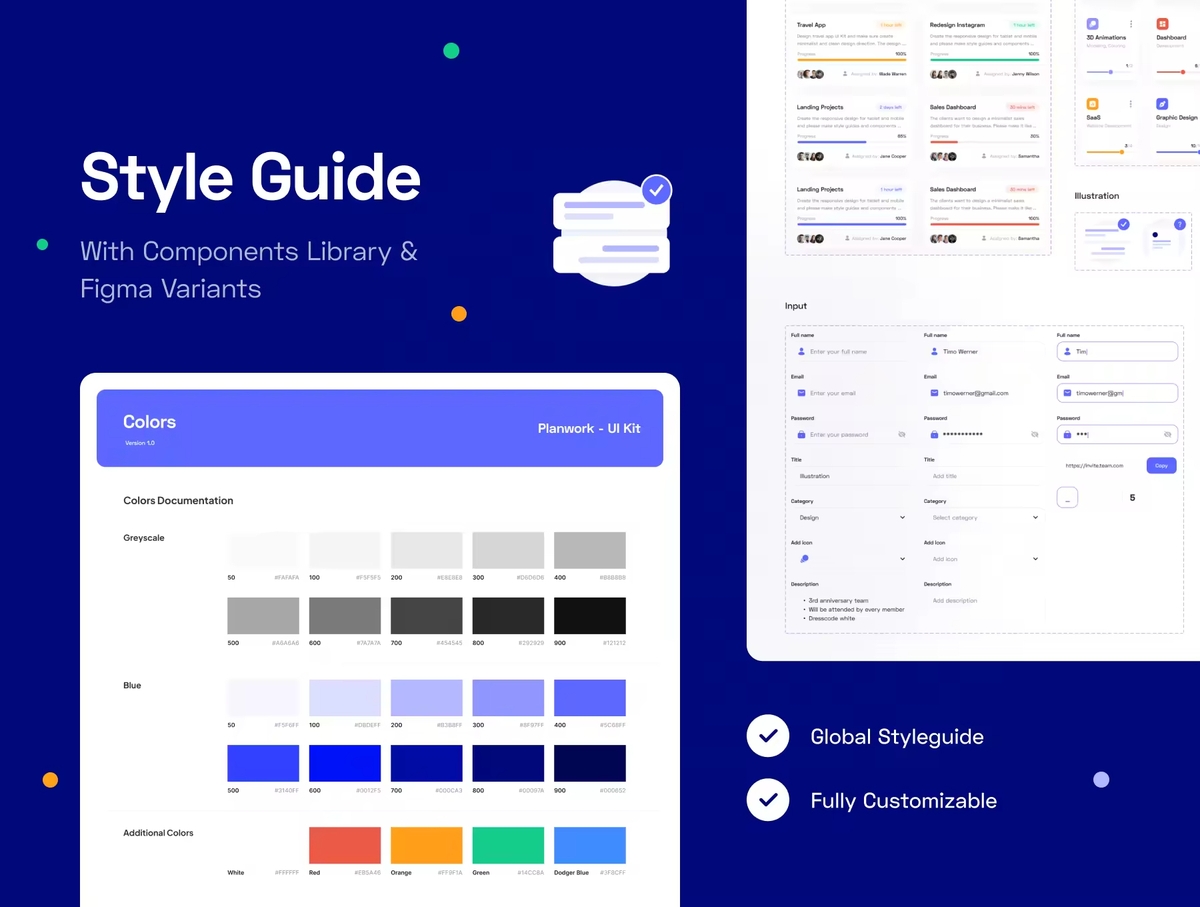Click the orange SaaS card icon
Image resolution: width=1200 pixels, height=907 pixels.
[x=1093, y=104]
